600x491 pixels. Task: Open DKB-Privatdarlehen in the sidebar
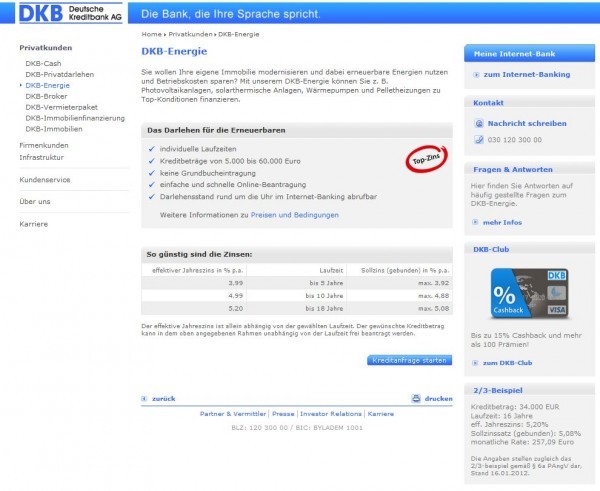point(60,75)
